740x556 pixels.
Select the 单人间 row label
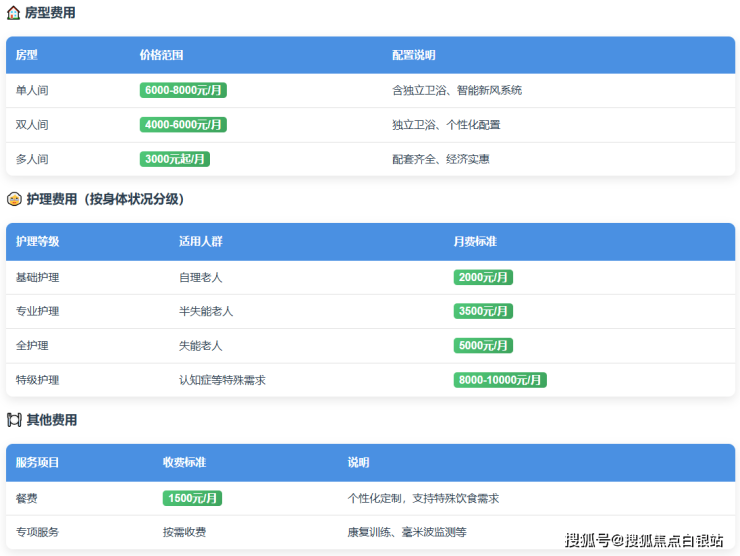coord(32,90)
